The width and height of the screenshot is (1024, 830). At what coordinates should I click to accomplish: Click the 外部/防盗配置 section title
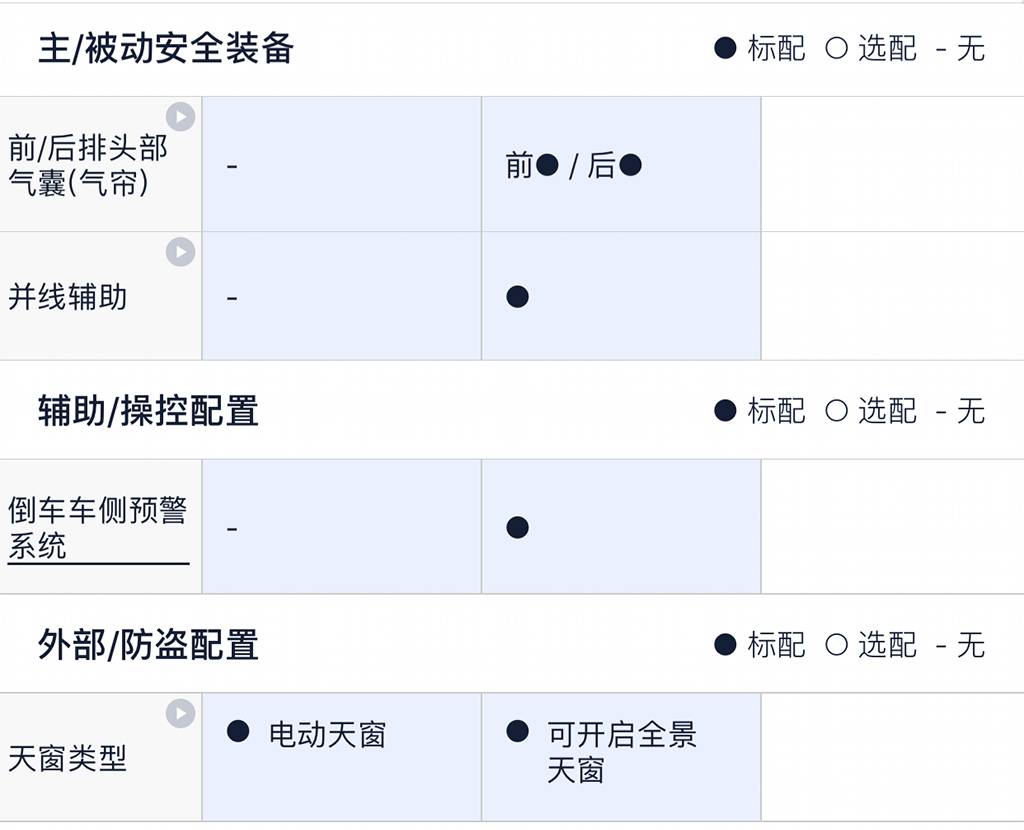148,645
